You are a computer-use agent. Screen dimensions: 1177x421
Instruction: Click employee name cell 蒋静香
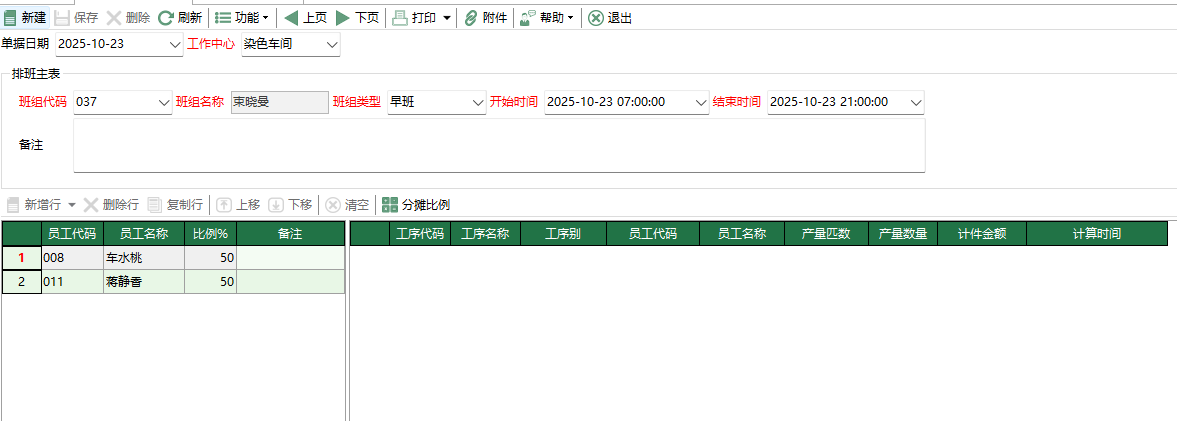click(144, 281)
